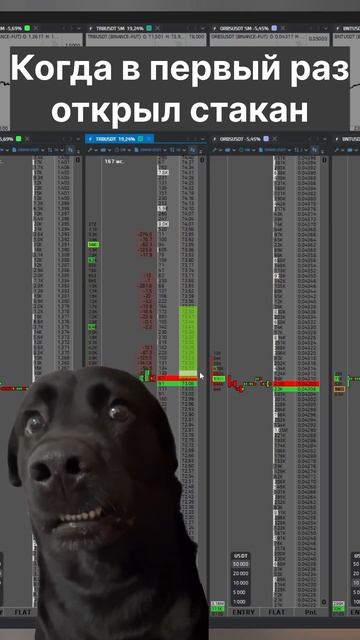Click the purple marker on ORBSUSDT -5.45% tab

267,139
